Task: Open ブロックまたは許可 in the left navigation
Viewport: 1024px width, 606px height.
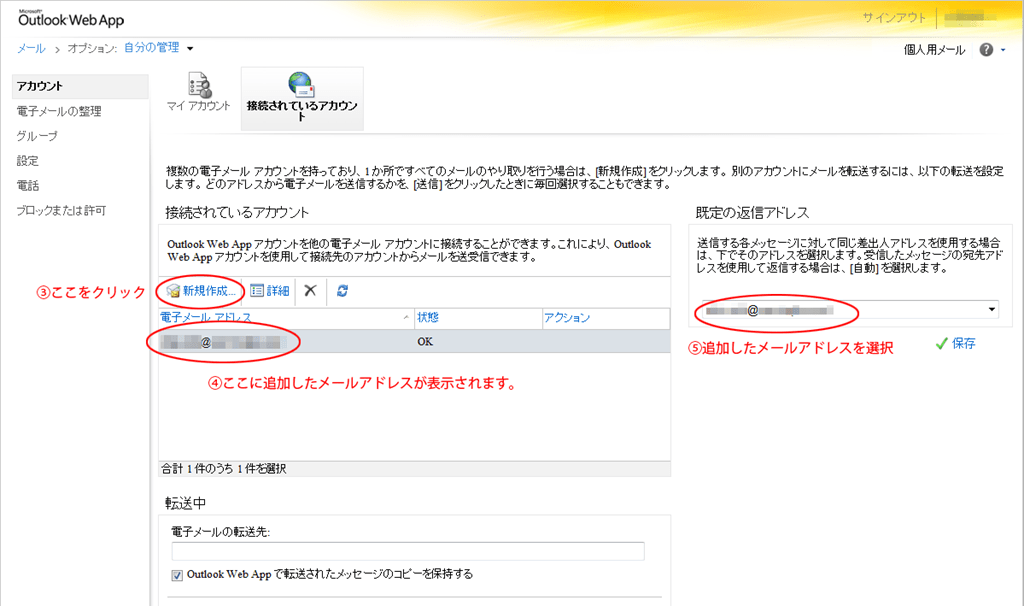Action: [x=61, y=210]
